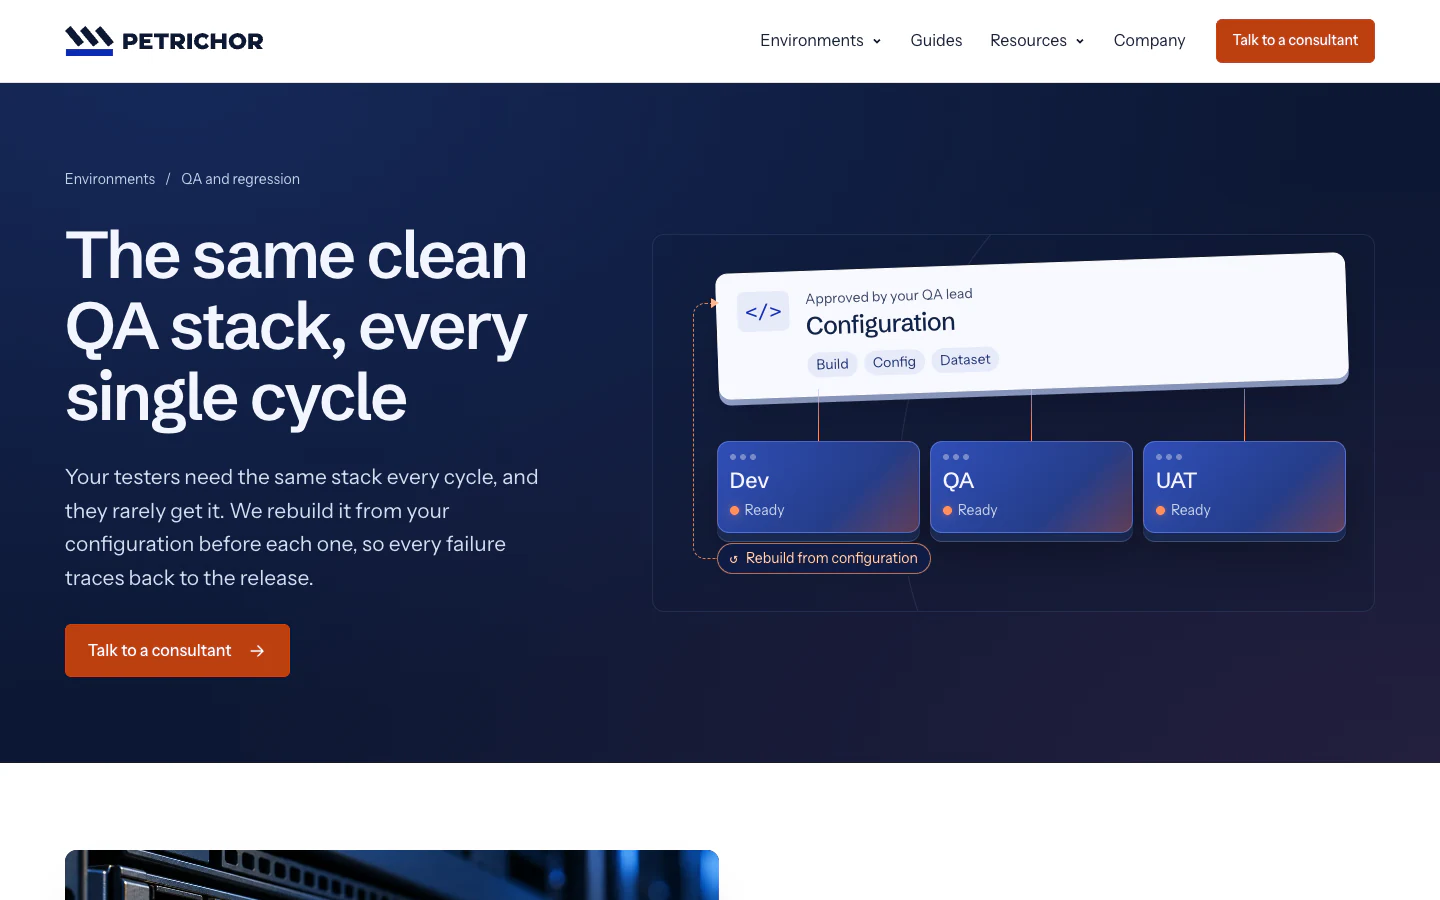Click the code brackets icon on Configuration card
This screenshot has height=900, width=1440.
(x=763, y=312)
